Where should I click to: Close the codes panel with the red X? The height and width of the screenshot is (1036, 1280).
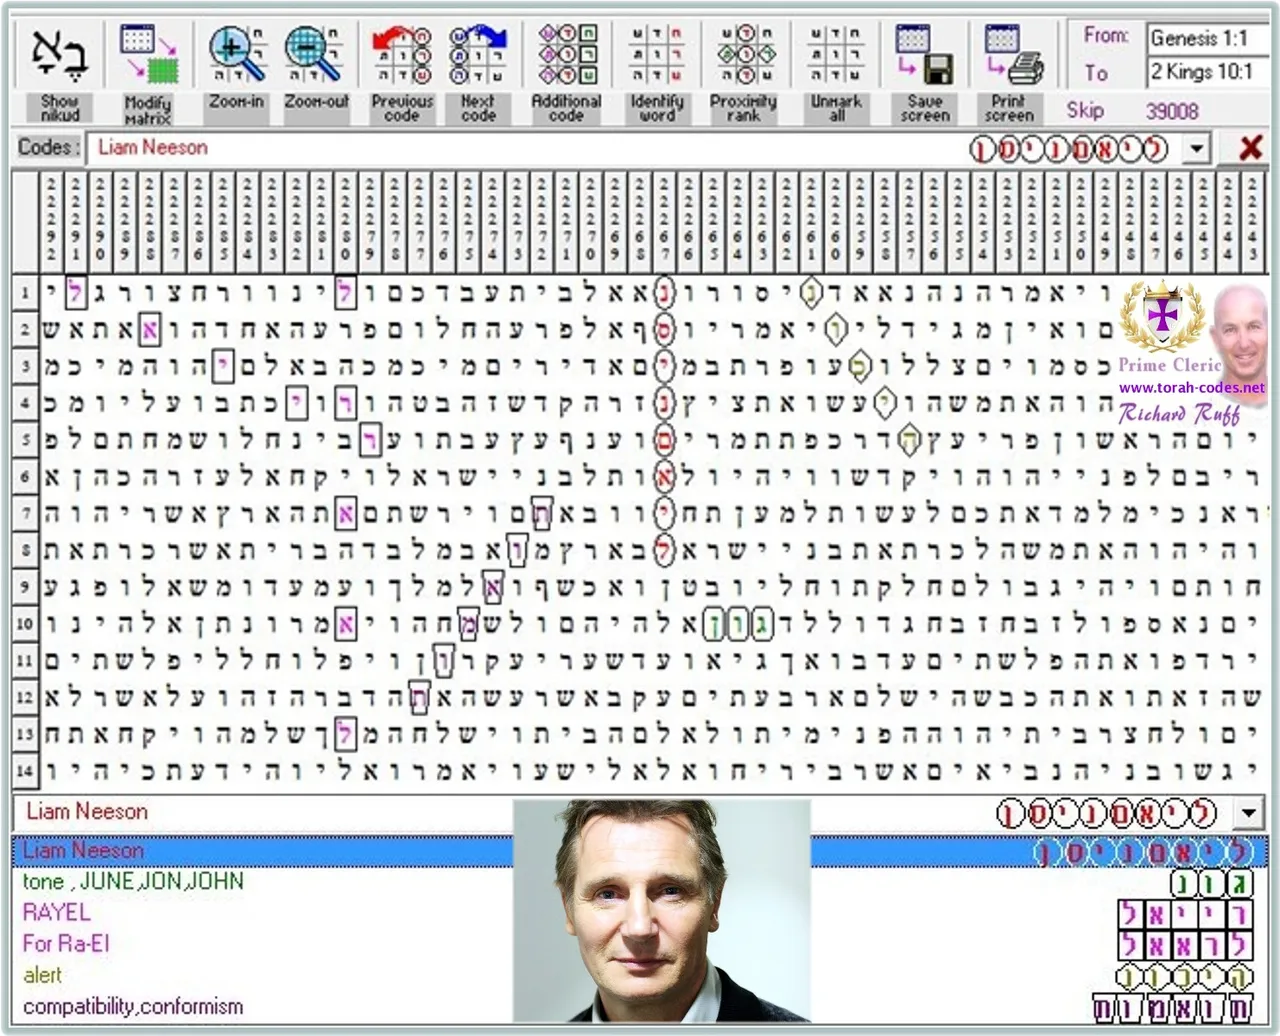(x=1250, y=148)
